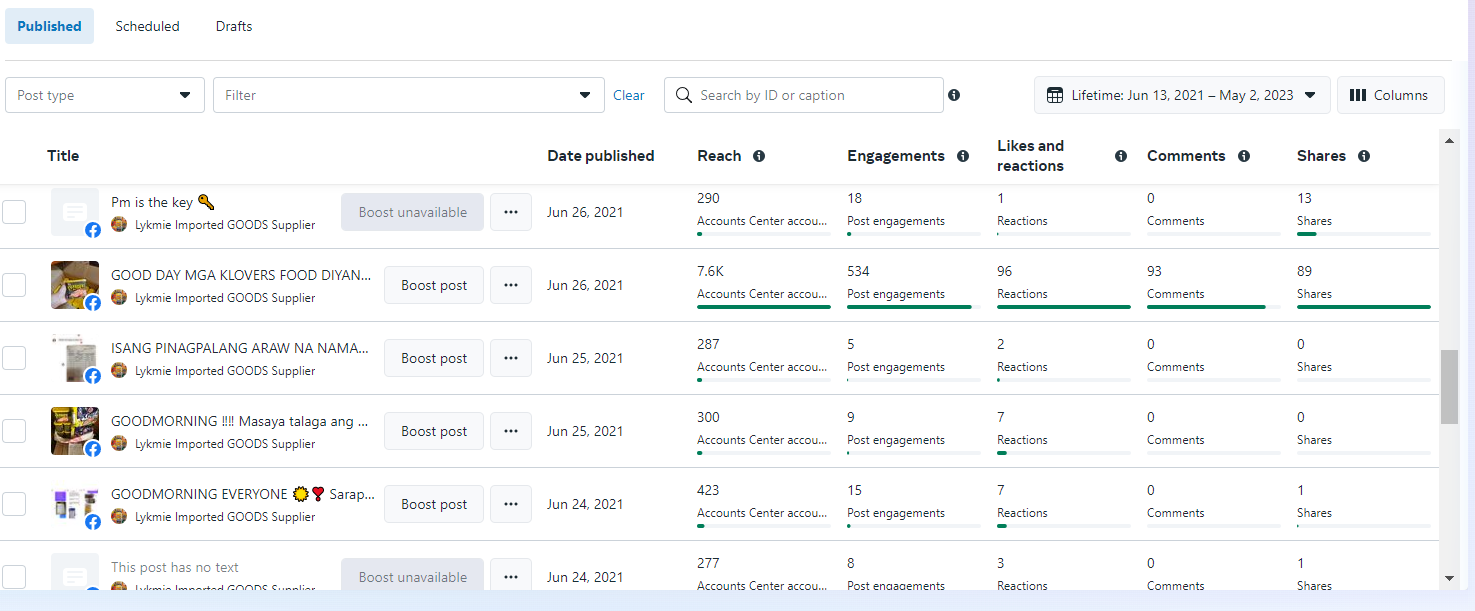Screen dimensions: 1475x611
Task: Open more options for 'Pm is the key' post
Action: click(x=511, y=212)
